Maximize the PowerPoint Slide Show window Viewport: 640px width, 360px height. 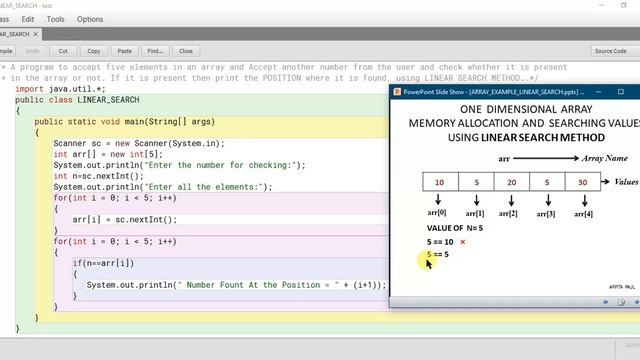(x=621, y=92)
